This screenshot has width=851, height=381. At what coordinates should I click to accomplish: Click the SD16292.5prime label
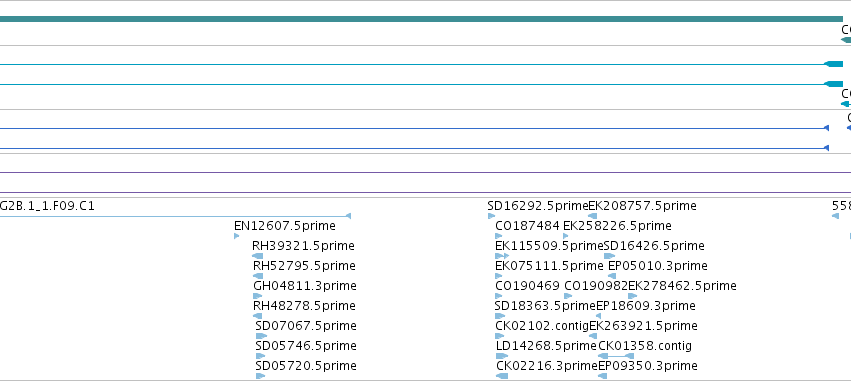tap(538, 206)
